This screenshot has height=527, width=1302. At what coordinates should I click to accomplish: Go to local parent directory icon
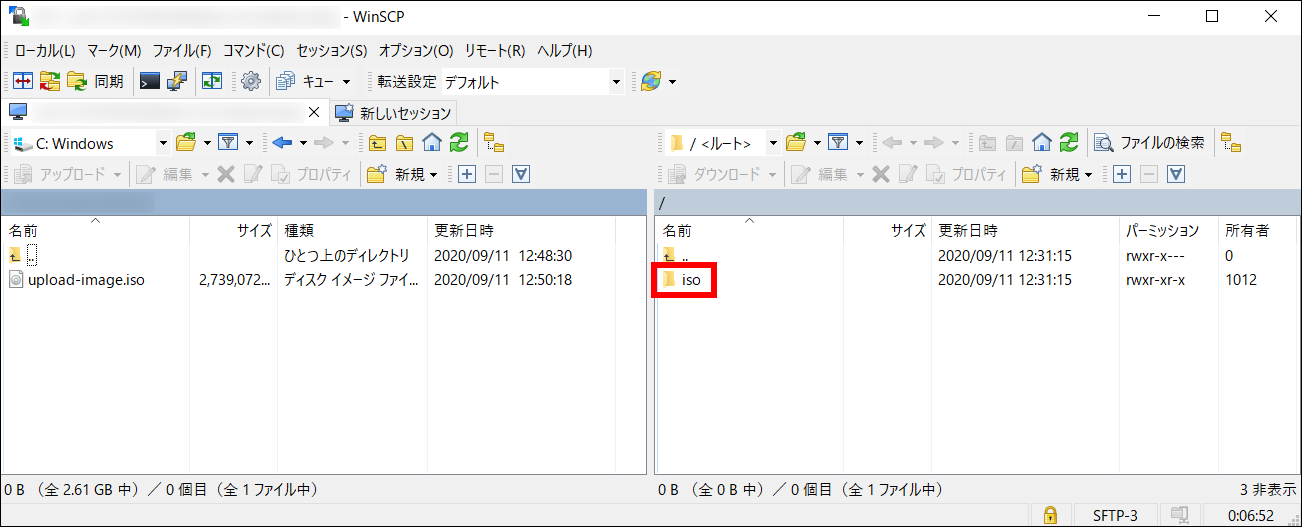click(378, 143)
